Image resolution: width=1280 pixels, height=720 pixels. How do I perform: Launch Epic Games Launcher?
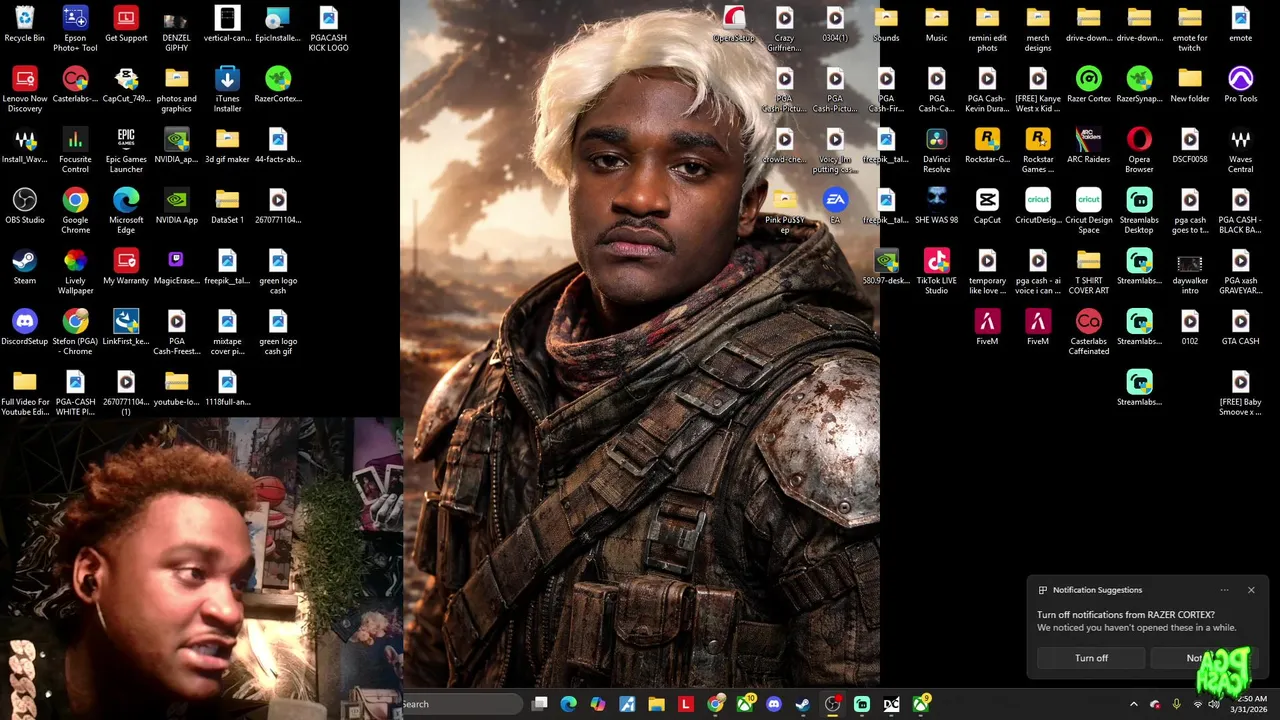pos(126,151)
